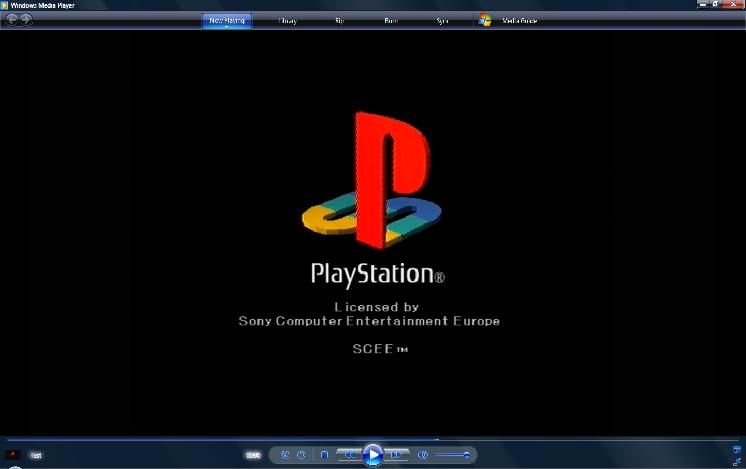Expand the Now Playing tab dropdown arrow

226,27
